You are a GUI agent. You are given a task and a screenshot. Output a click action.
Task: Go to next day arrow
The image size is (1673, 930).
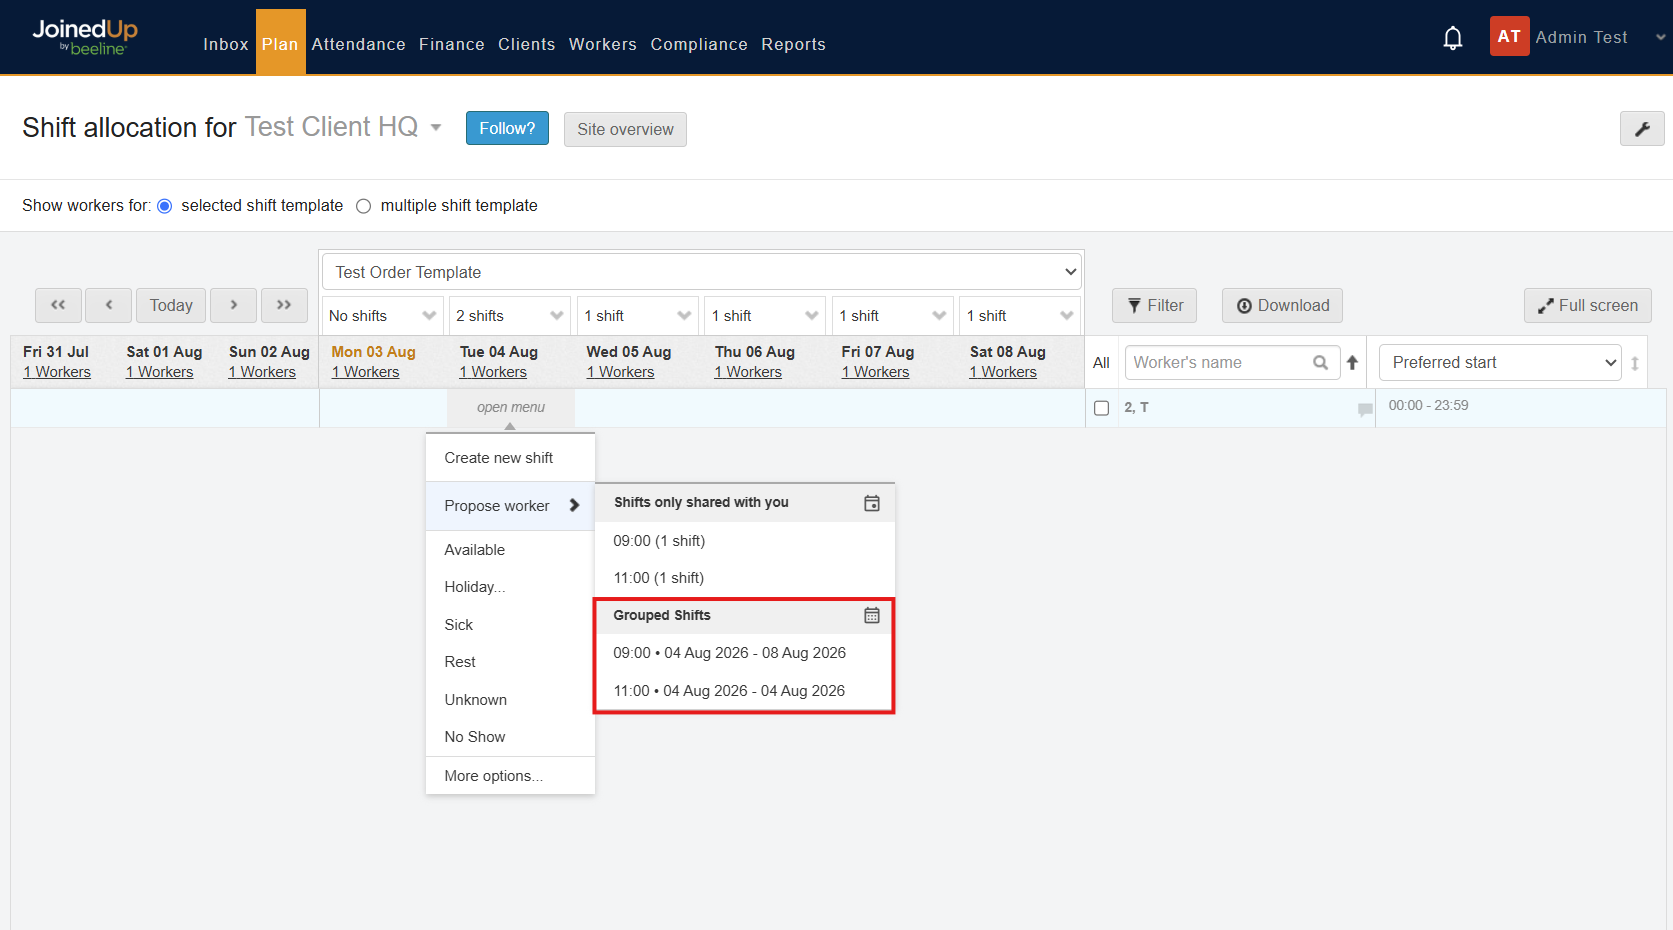[233, 305]
